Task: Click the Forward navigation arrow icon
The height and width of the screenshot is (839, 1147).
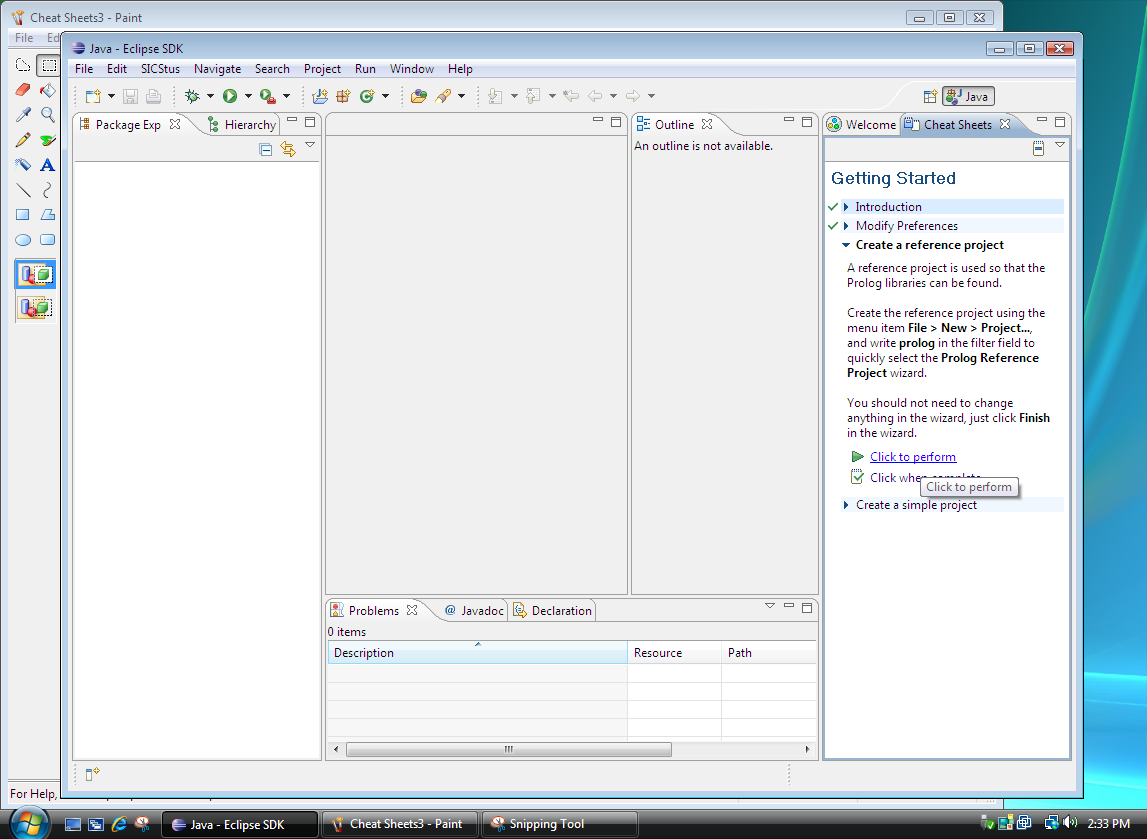Action: pos(633,96)
